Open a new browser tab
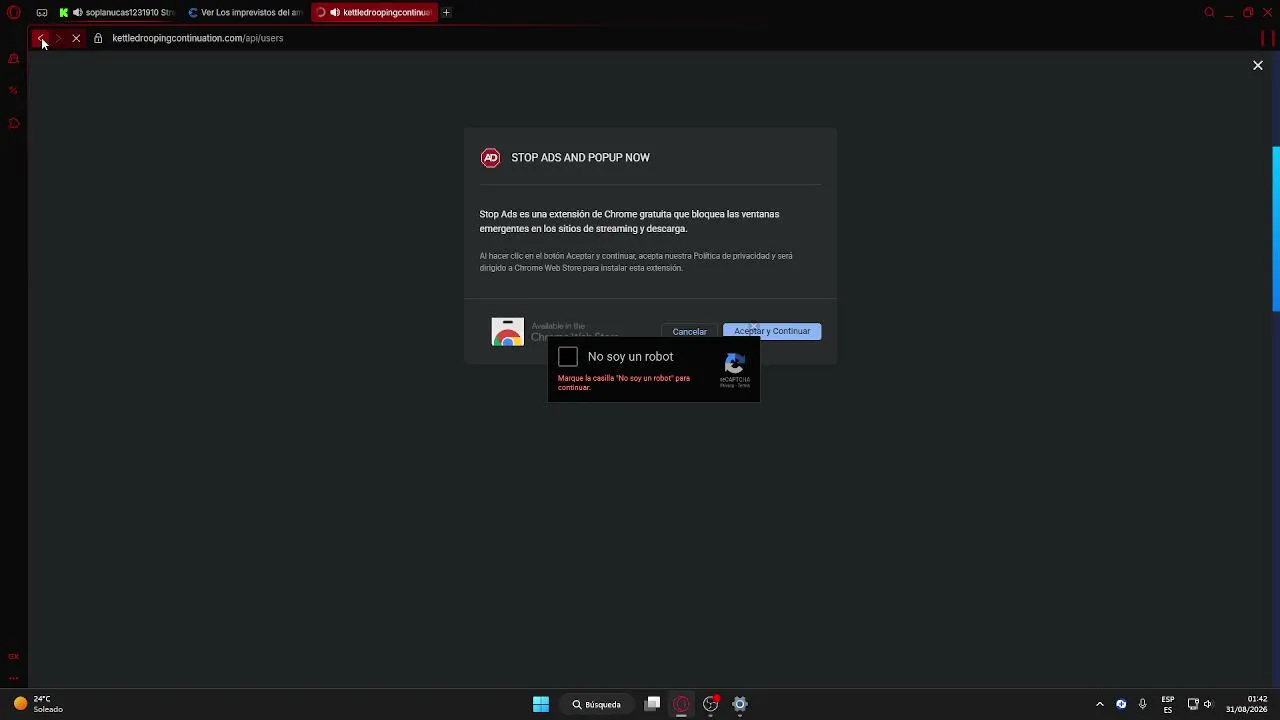 446,12
